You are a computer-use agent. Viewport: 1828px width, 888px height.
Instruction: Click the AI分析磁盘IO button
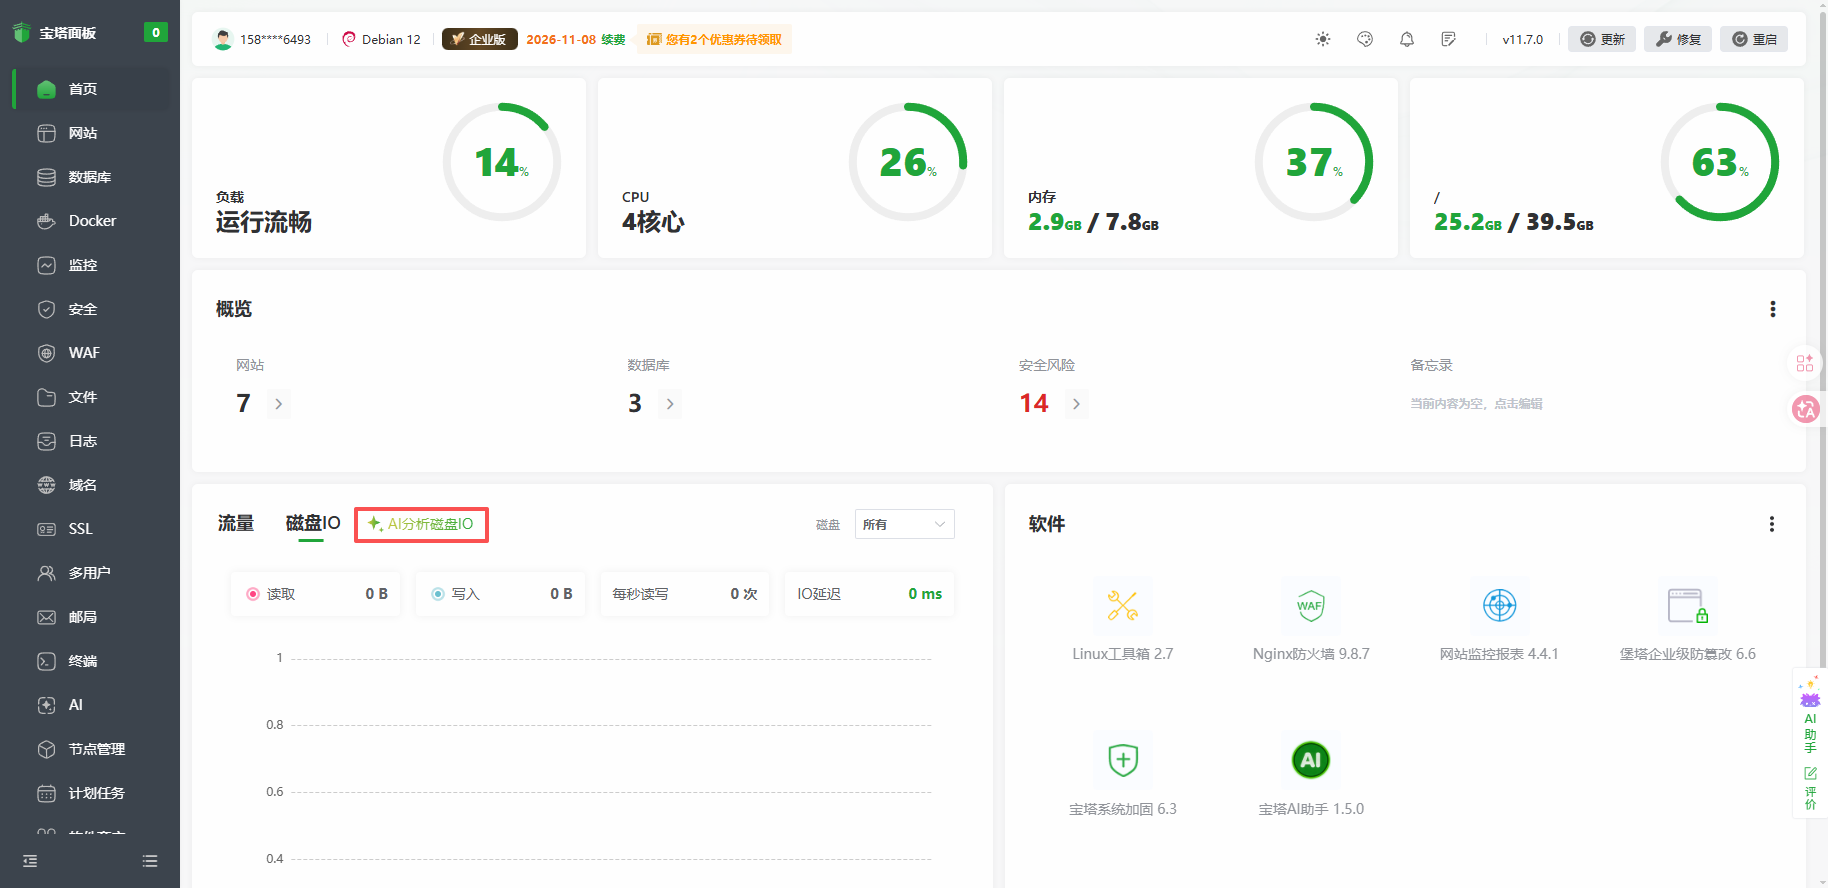click(x=421, y=524)
